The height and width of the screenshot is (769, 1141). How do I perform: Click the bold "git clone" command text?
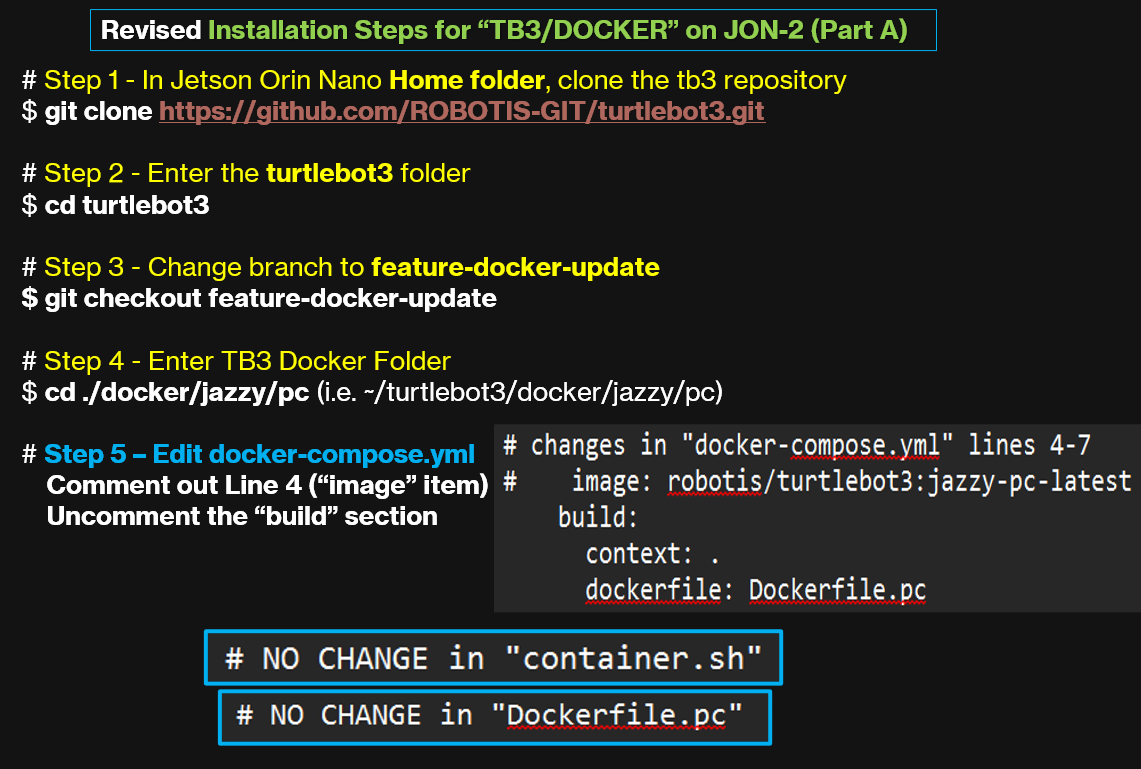tap(100, 111)
